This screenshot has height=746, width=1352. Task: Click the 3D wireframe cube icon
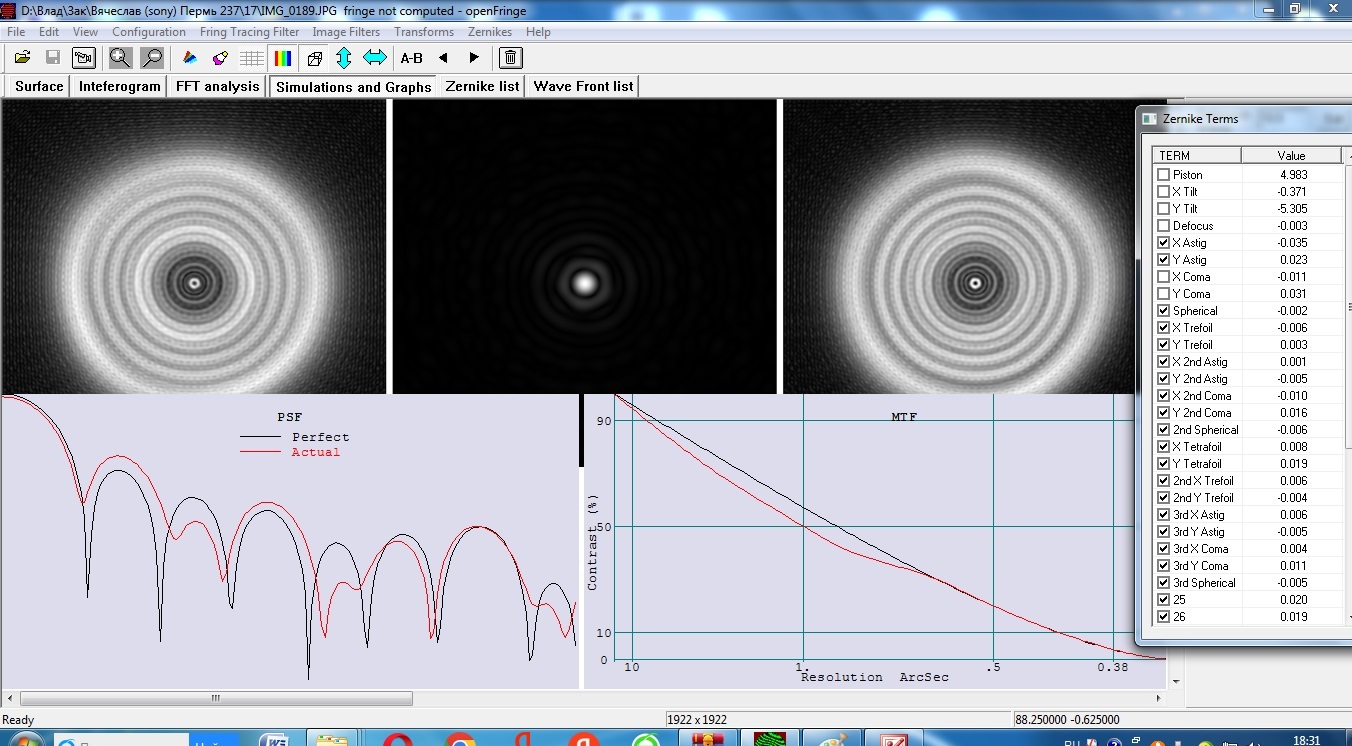314,58
